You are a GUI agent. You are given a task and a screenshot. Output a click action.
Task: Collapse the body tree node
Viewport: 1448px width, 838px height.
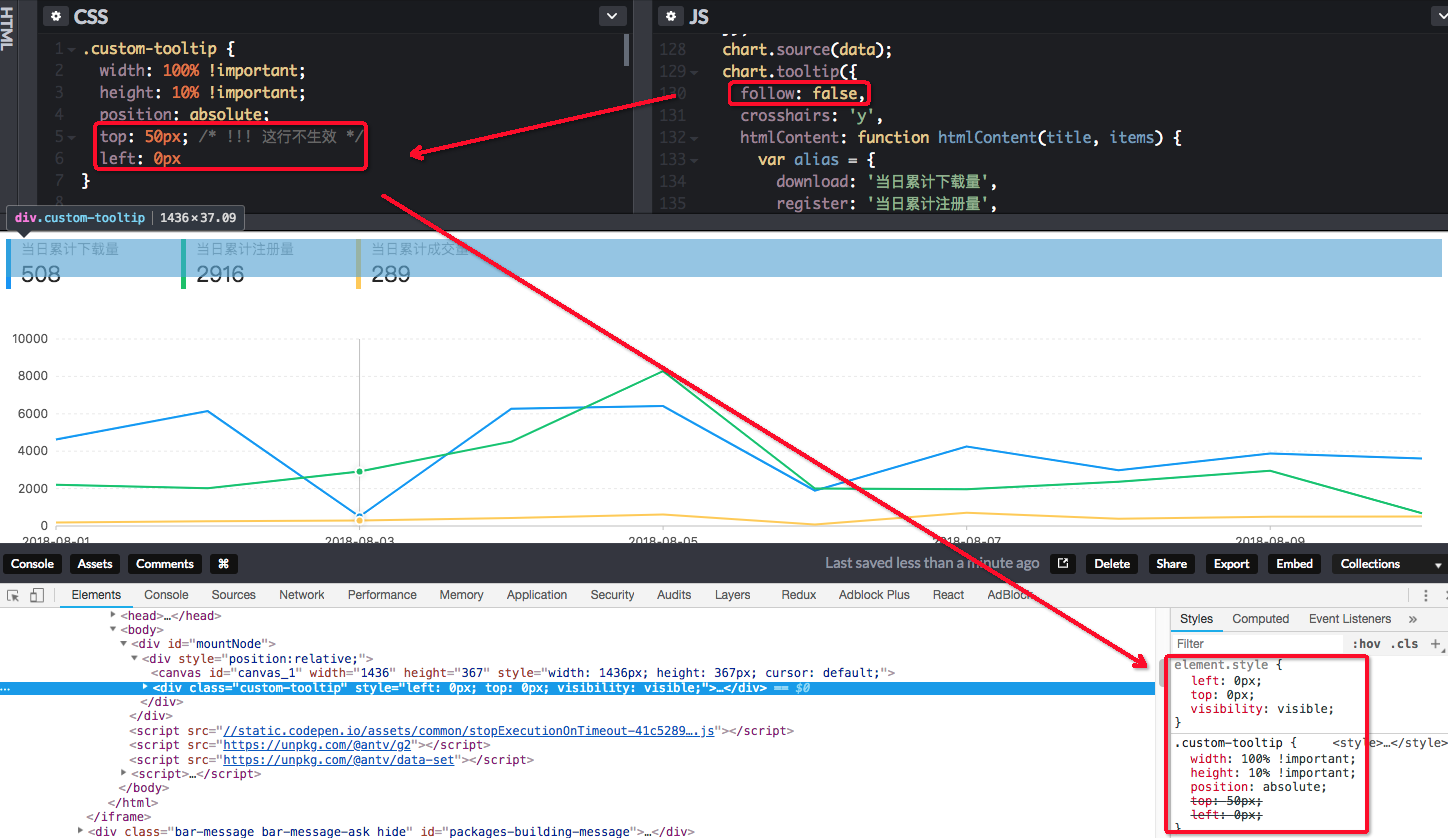[x=113, y=629]
